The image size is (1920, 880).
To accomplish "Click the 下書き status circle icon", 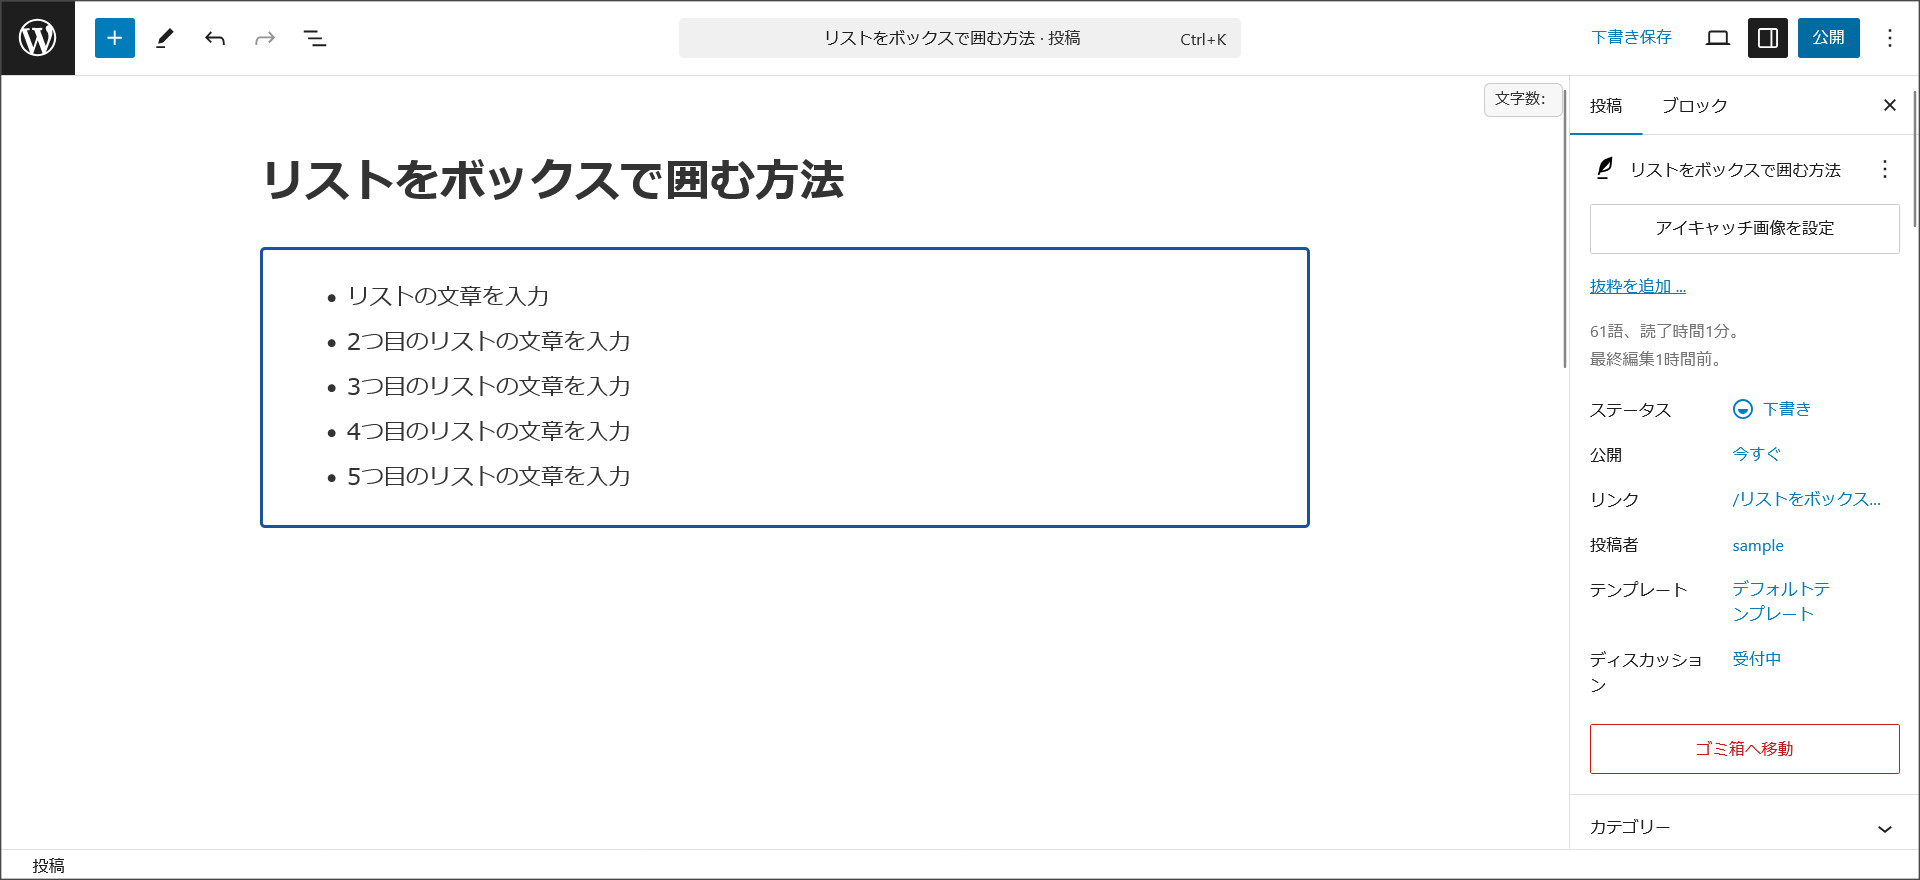I will 1743,409.
